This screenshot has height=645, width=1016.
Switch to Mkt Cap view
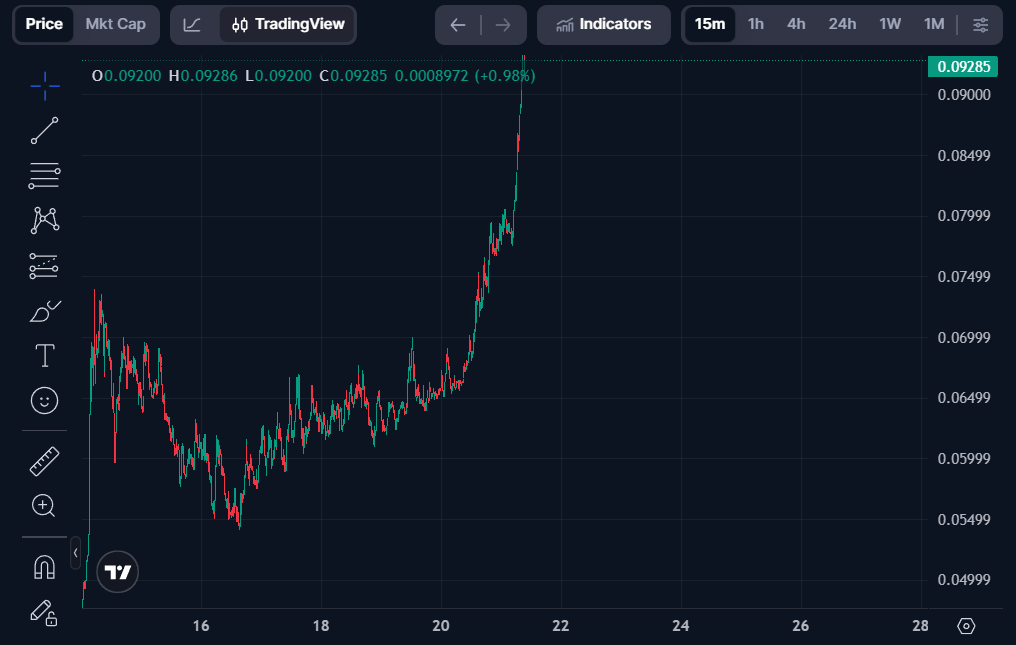pyautogui.click(x=115, y=24)
